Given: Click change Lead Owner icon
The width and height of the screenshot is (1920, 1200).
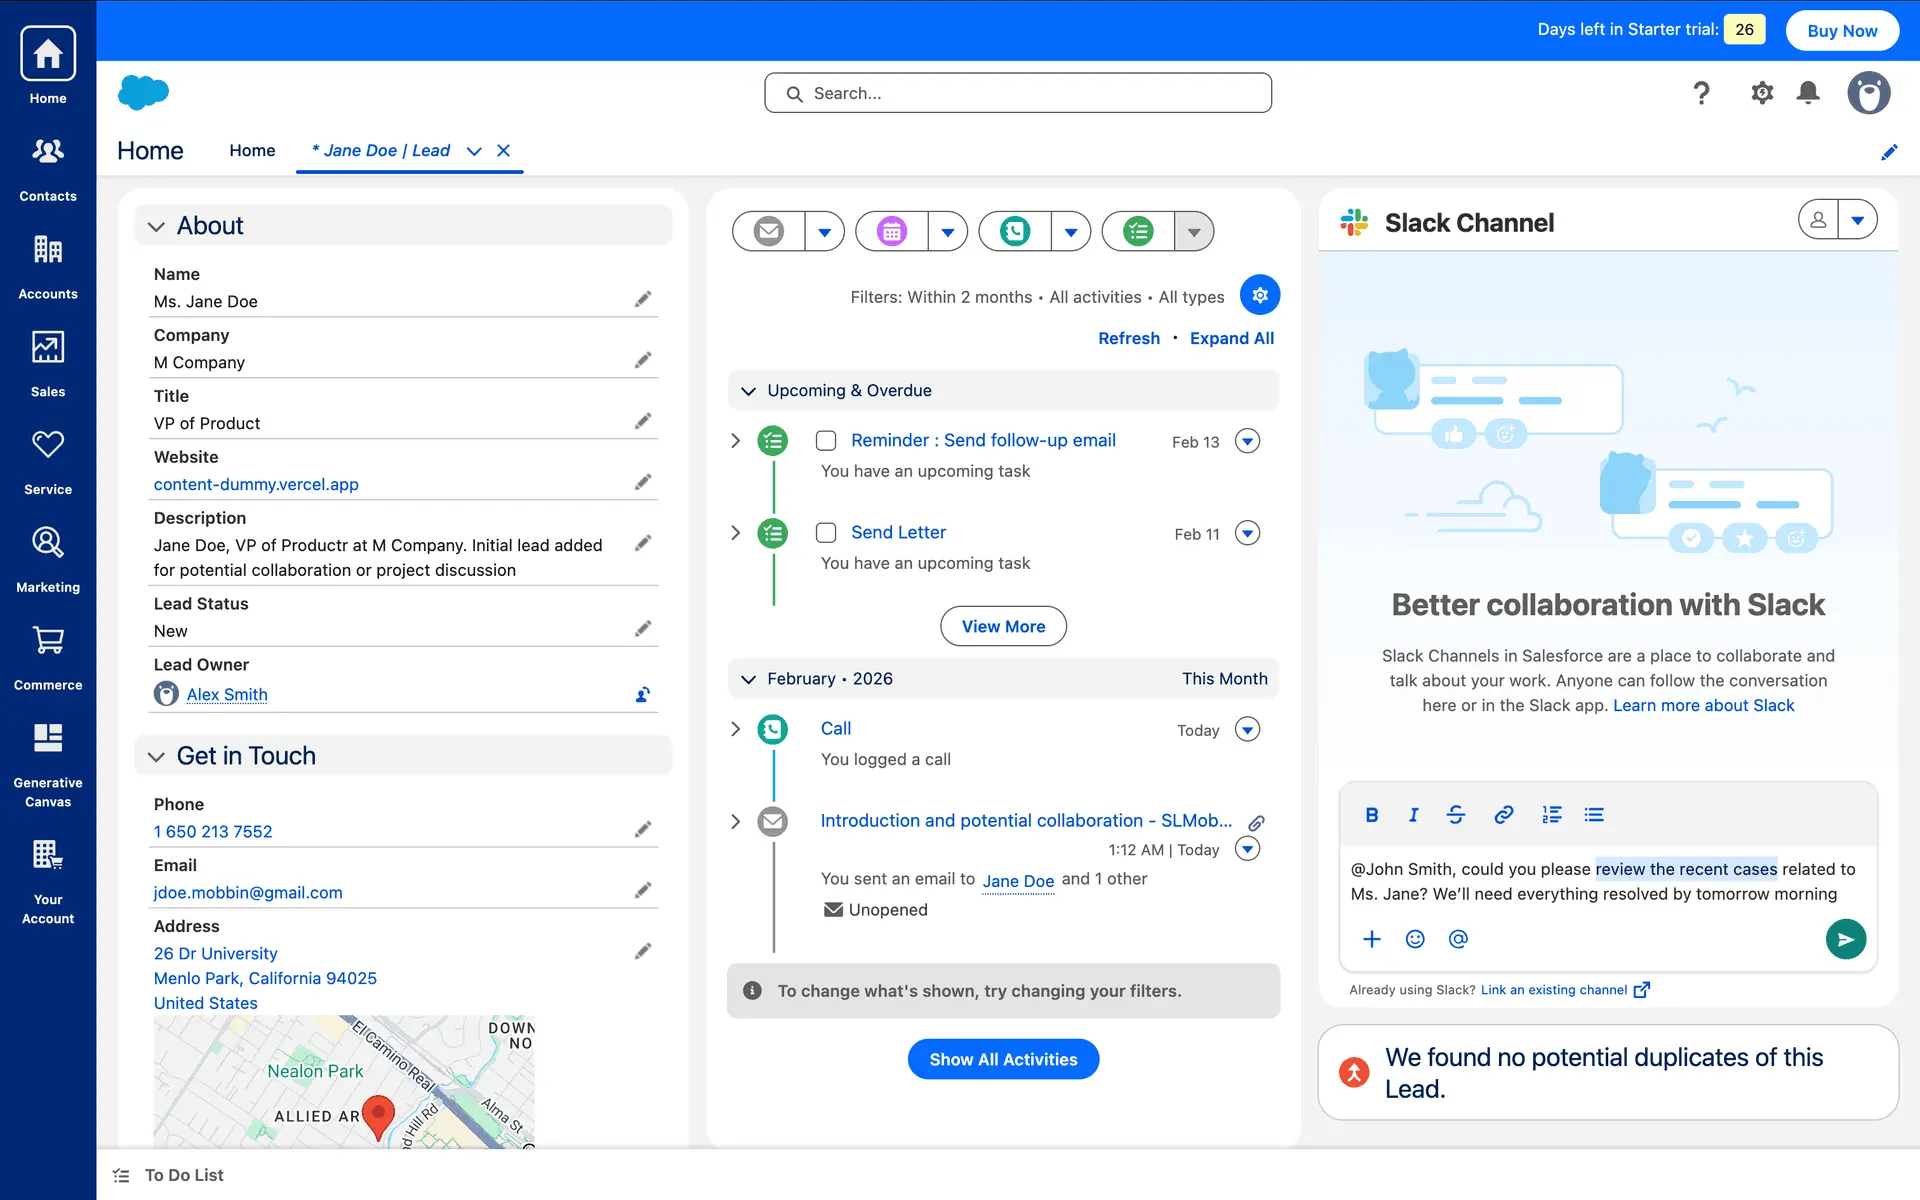Looking at the screenshot, I should tap(643, 694).
